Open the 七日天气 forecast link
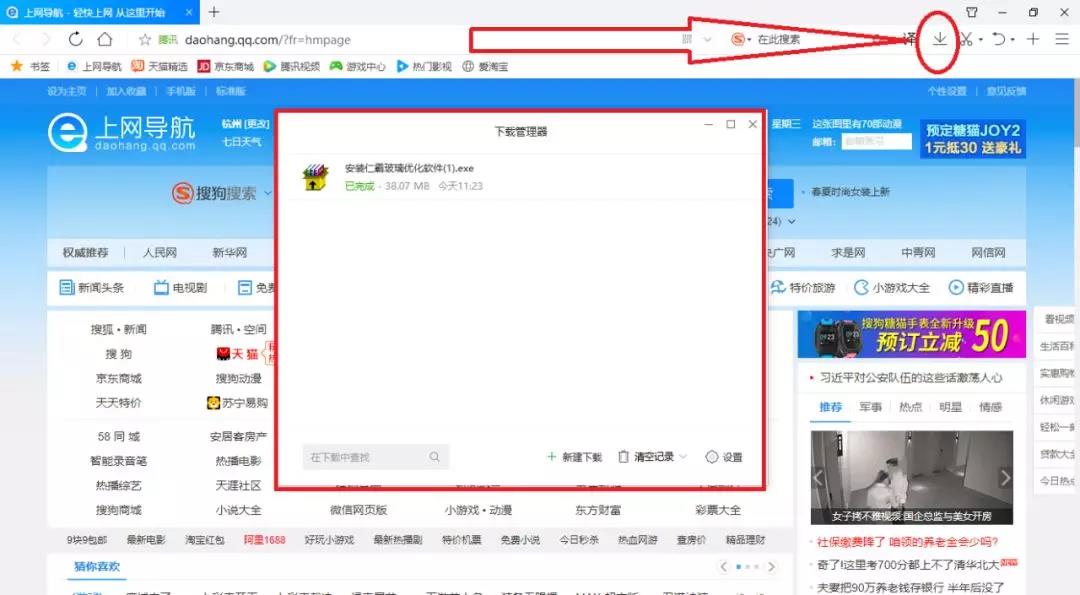The width and height of the screenshot is (1080, 595). pyautogui.click(x=242, y=142)
